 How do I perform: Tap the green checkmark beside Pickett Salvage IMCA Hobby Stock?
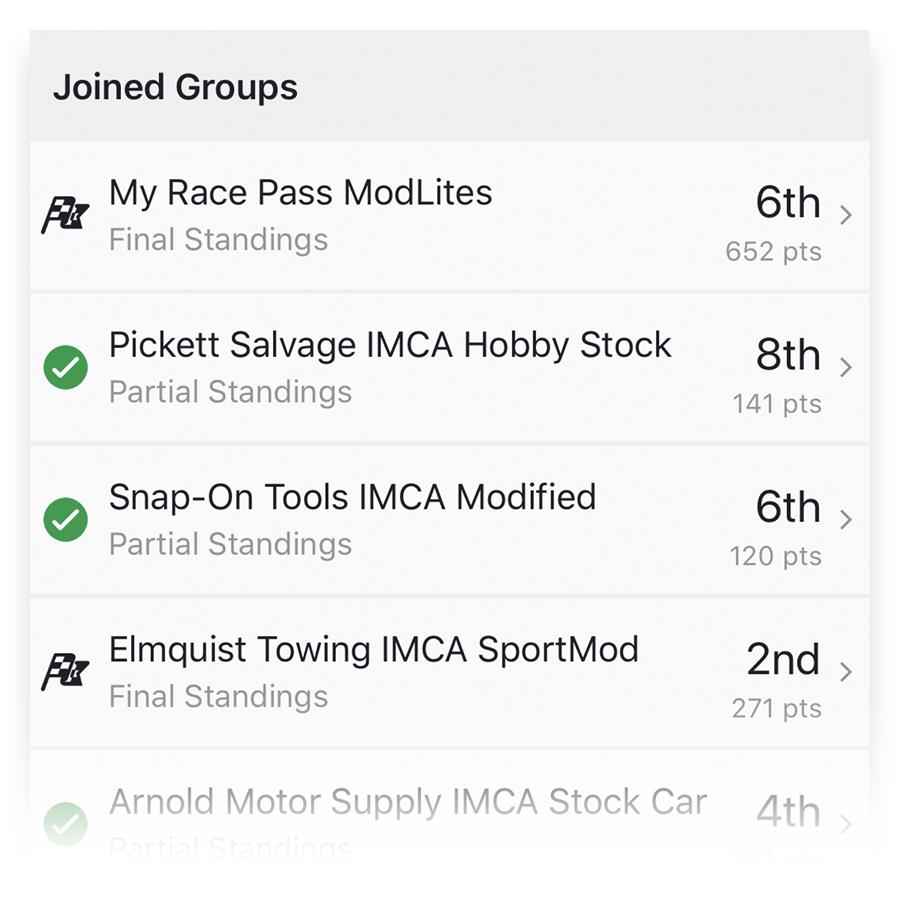coord(65,367)
